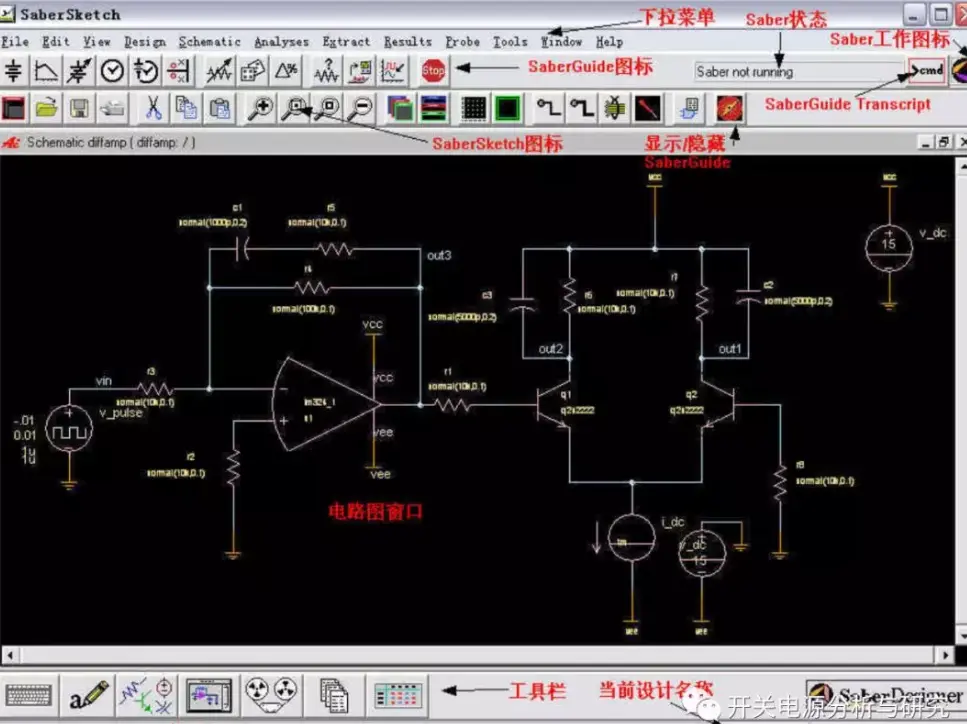Viewport: 967px width, 724px height.
Task: Select the zoom-to-area magnifier icon
Action: pyautogui.click(x=295, y=109)
